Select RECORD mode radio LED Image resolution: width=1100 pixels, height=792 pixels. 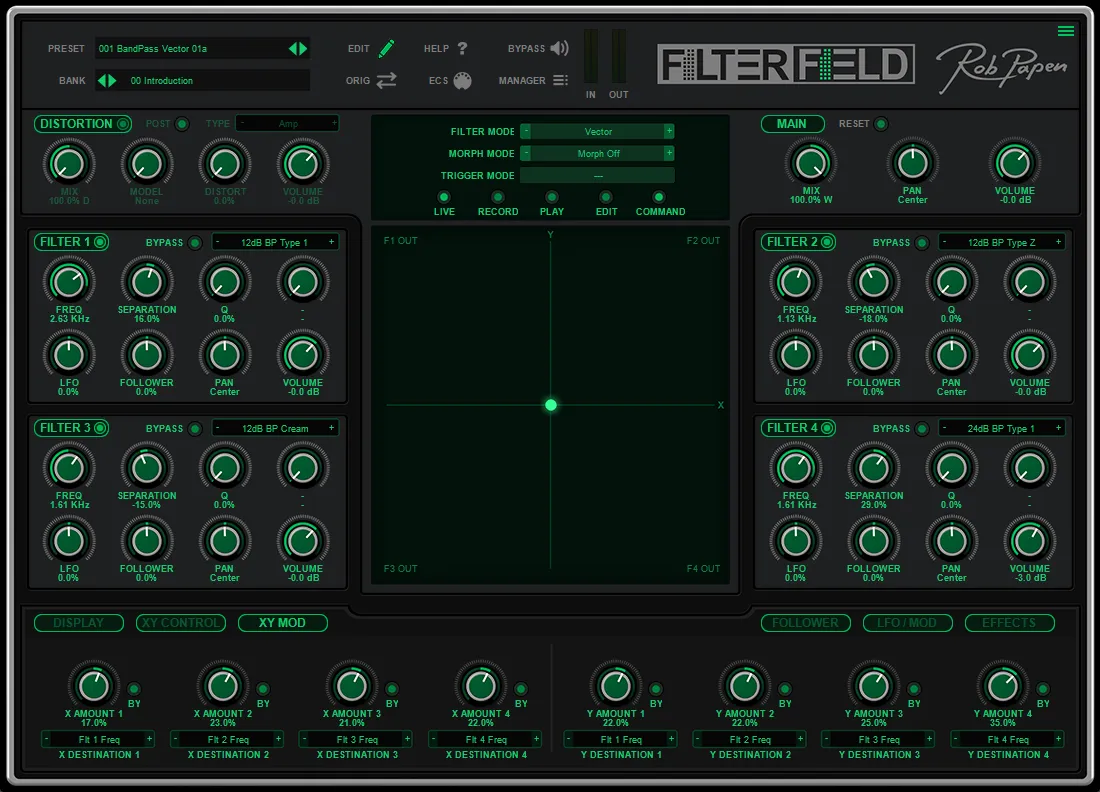497,197
